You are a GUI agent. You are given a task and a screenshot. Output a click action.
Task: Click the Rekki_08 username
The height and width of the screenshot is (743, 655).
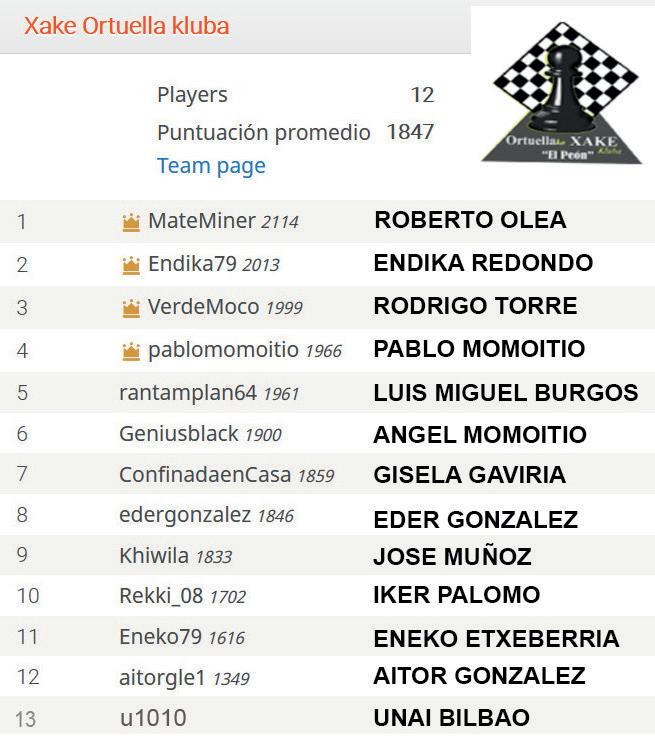(161, 596)
